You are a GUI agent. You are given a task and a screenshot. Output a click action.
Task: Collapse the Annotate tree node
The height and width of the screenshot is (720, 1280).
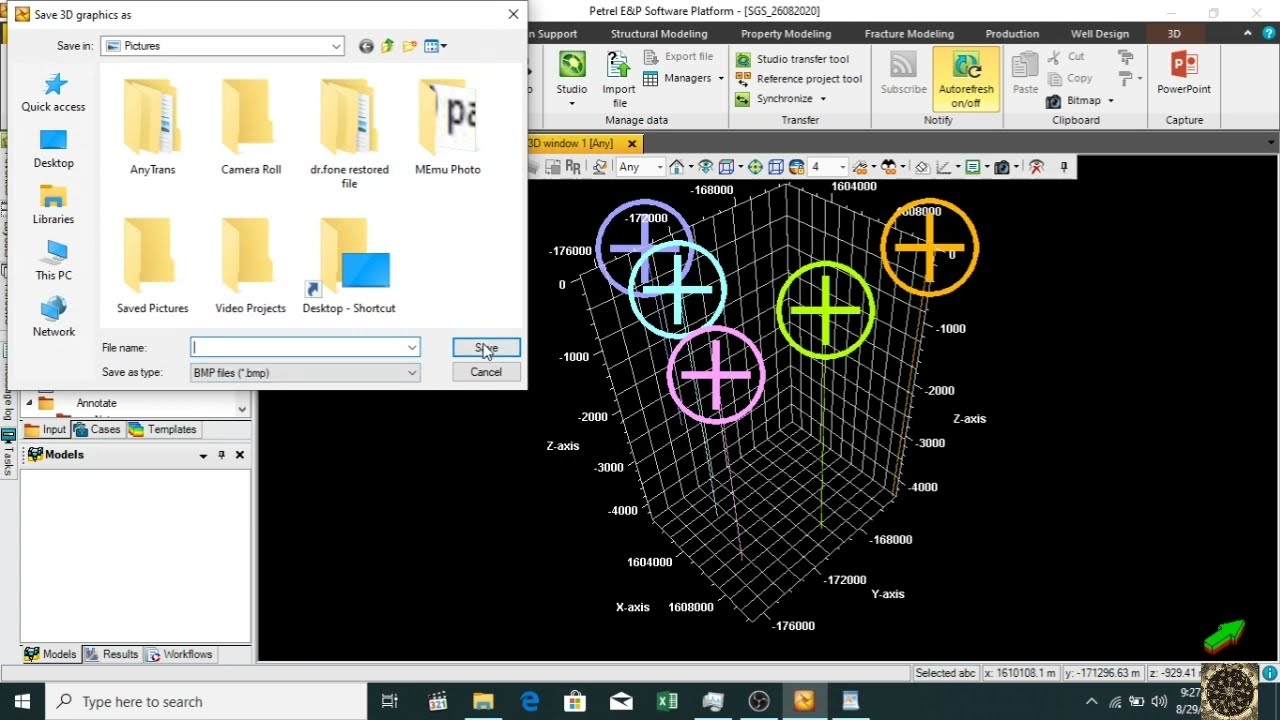[29, 403]
